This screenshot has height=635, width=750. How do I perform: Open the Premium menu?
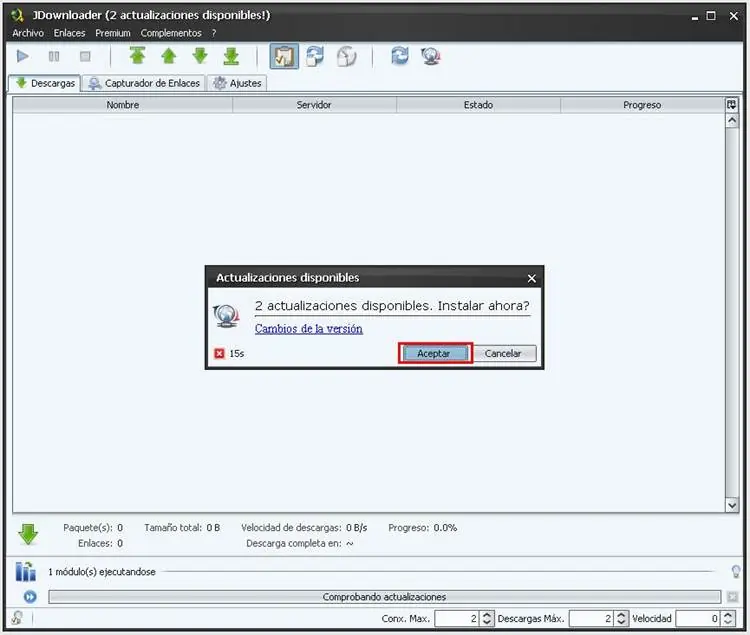113,33
